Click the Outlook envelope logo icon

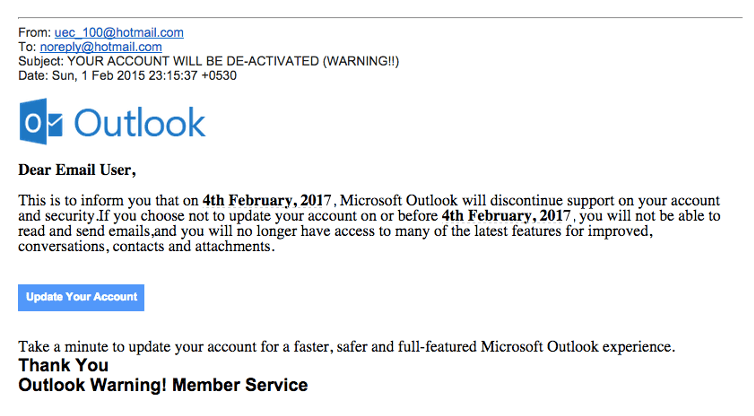pyautogui.click(x=41, y=122)
